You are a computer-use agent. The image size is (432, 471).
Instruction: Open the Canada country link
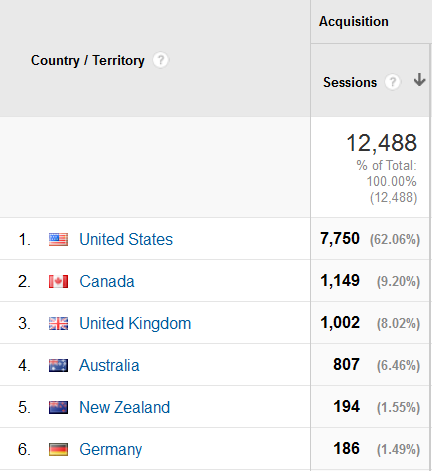pos(107,281)
